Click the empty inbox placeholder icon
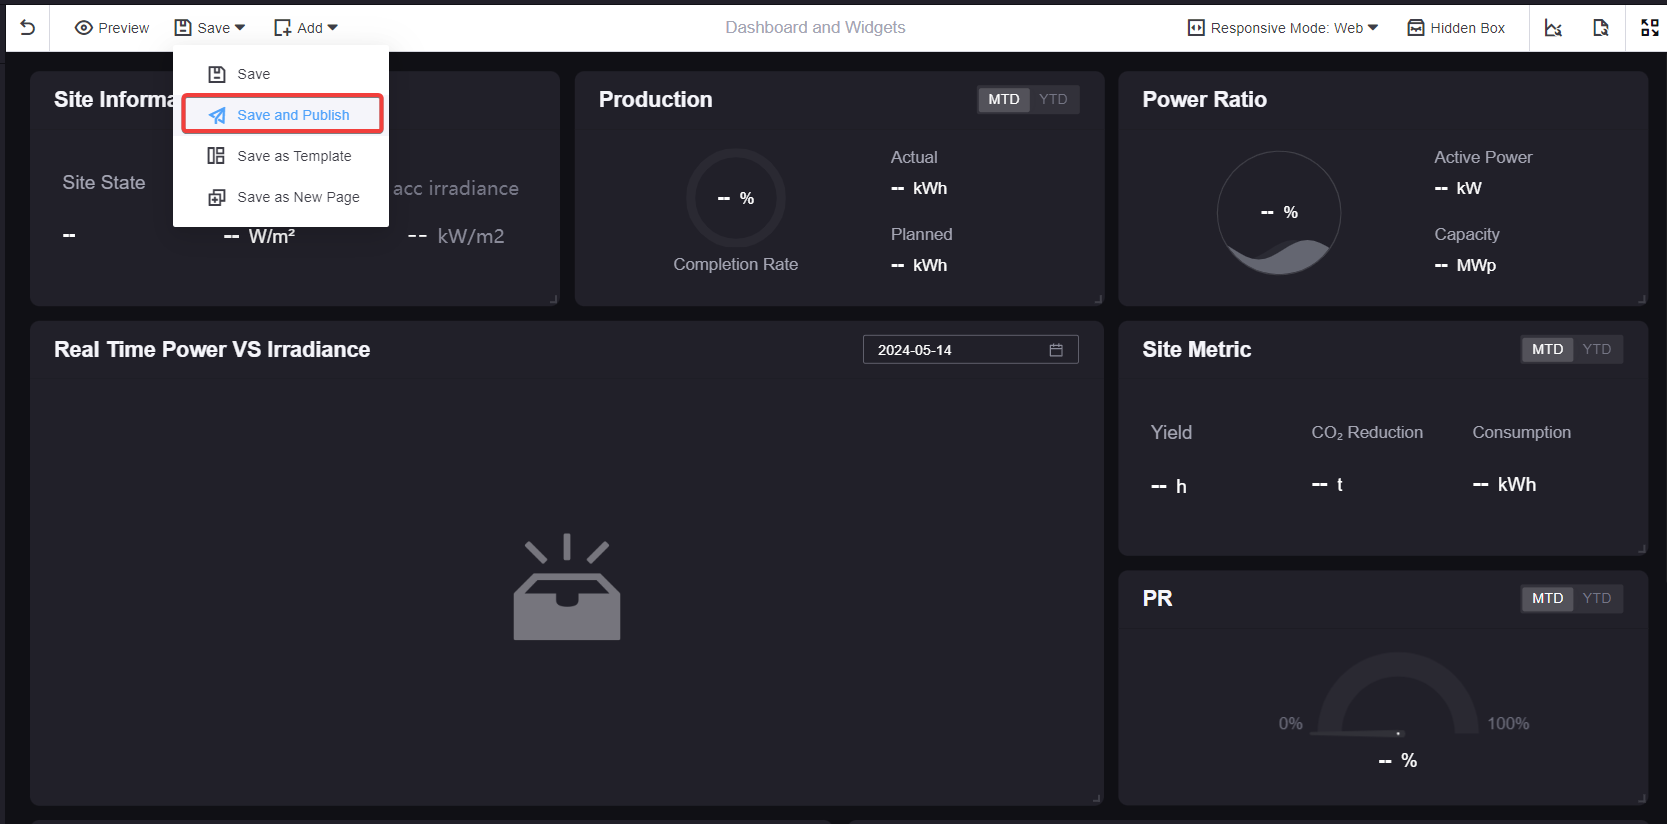 coord(566,588)
